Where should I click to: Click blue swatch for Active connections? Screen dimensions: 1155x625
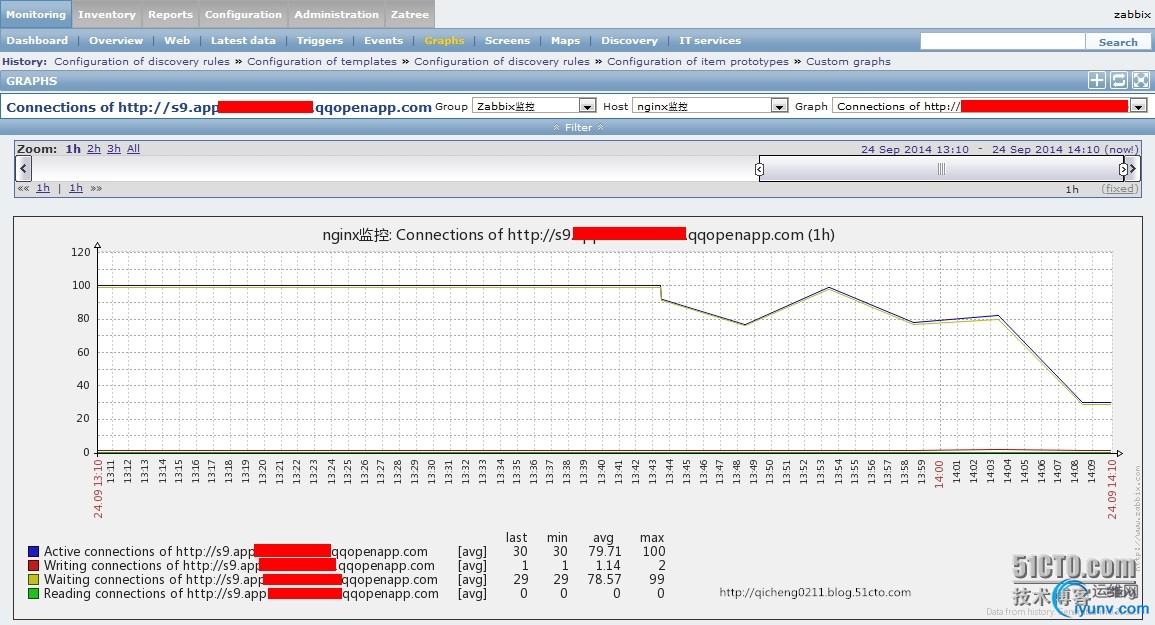[x=33, y=551]
